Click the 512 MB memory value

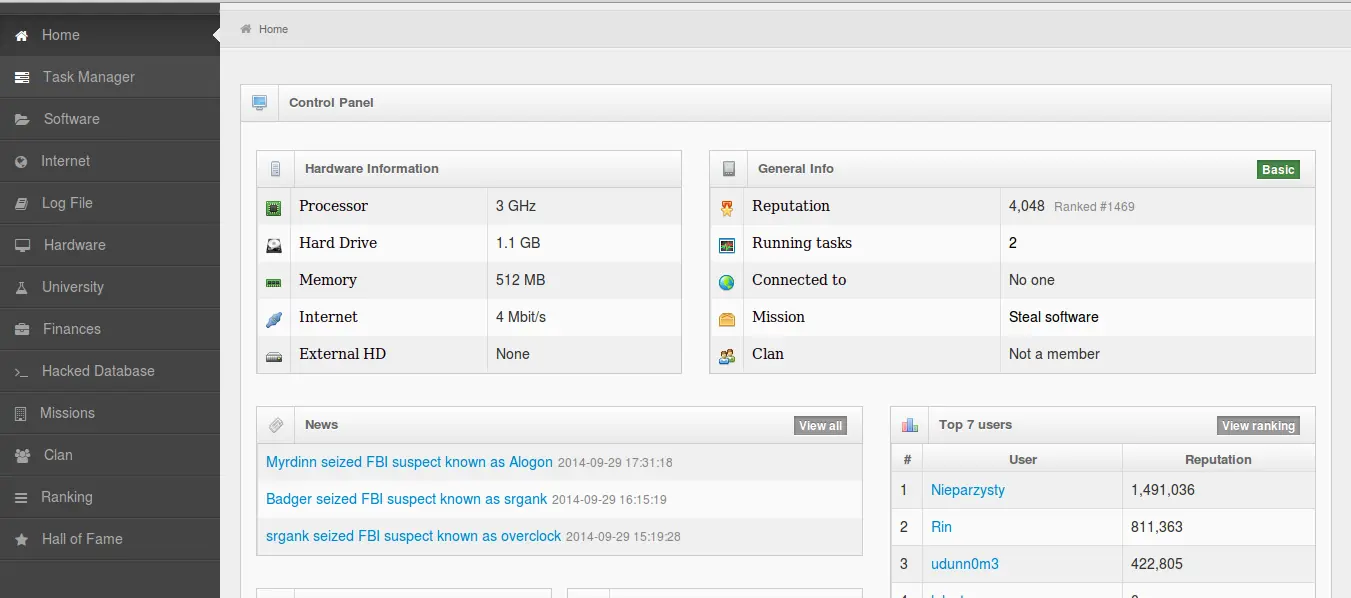click(x=521, y=280)
